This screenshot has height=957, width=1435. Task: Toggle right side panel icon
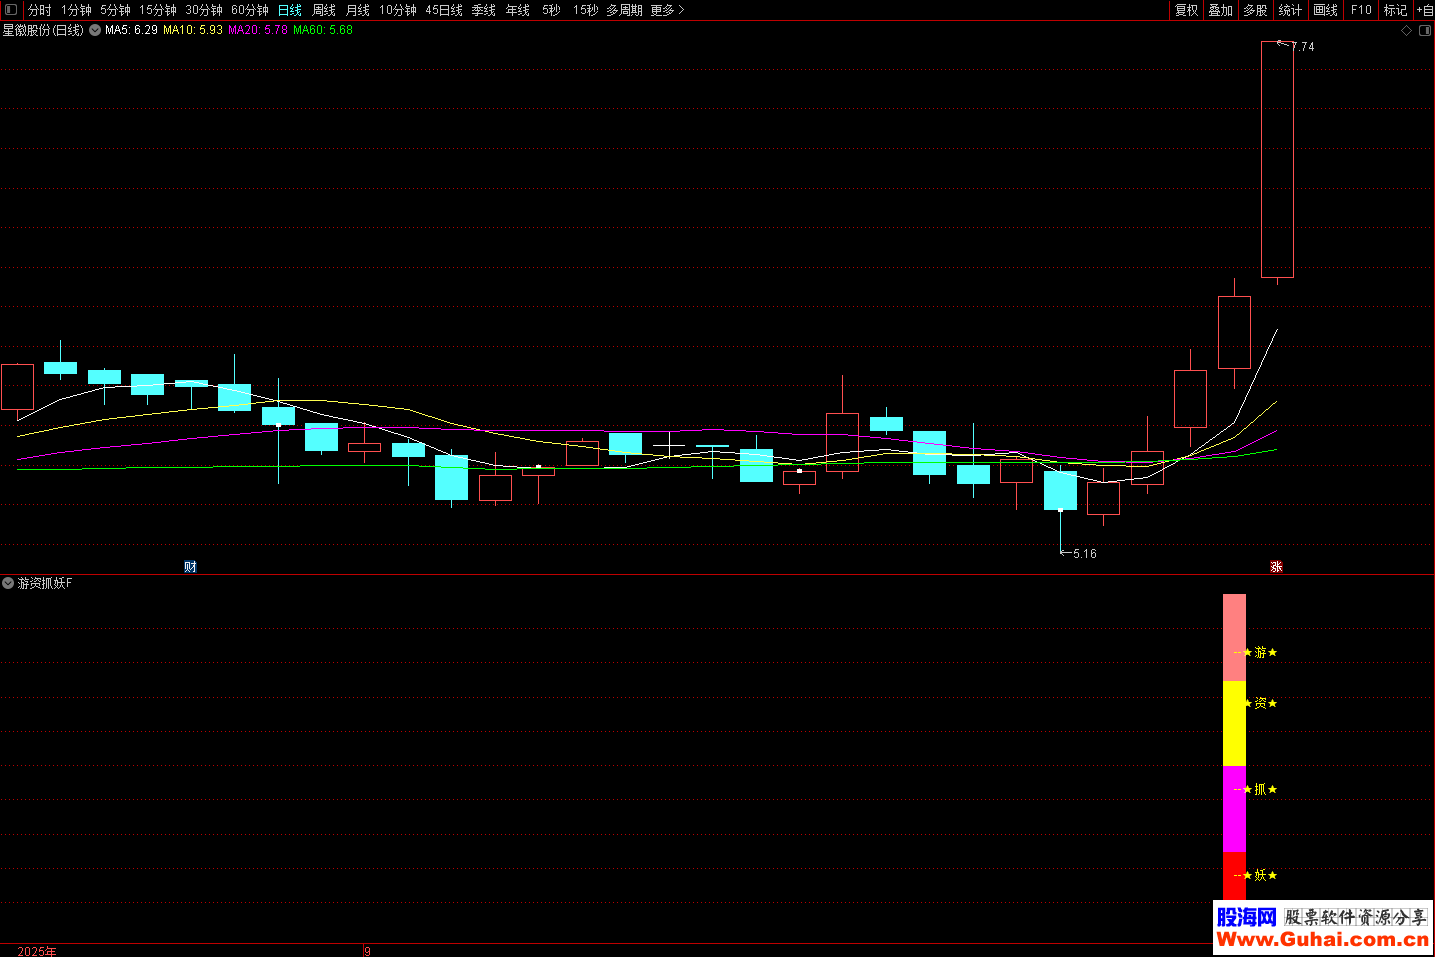coord(1425,31)
